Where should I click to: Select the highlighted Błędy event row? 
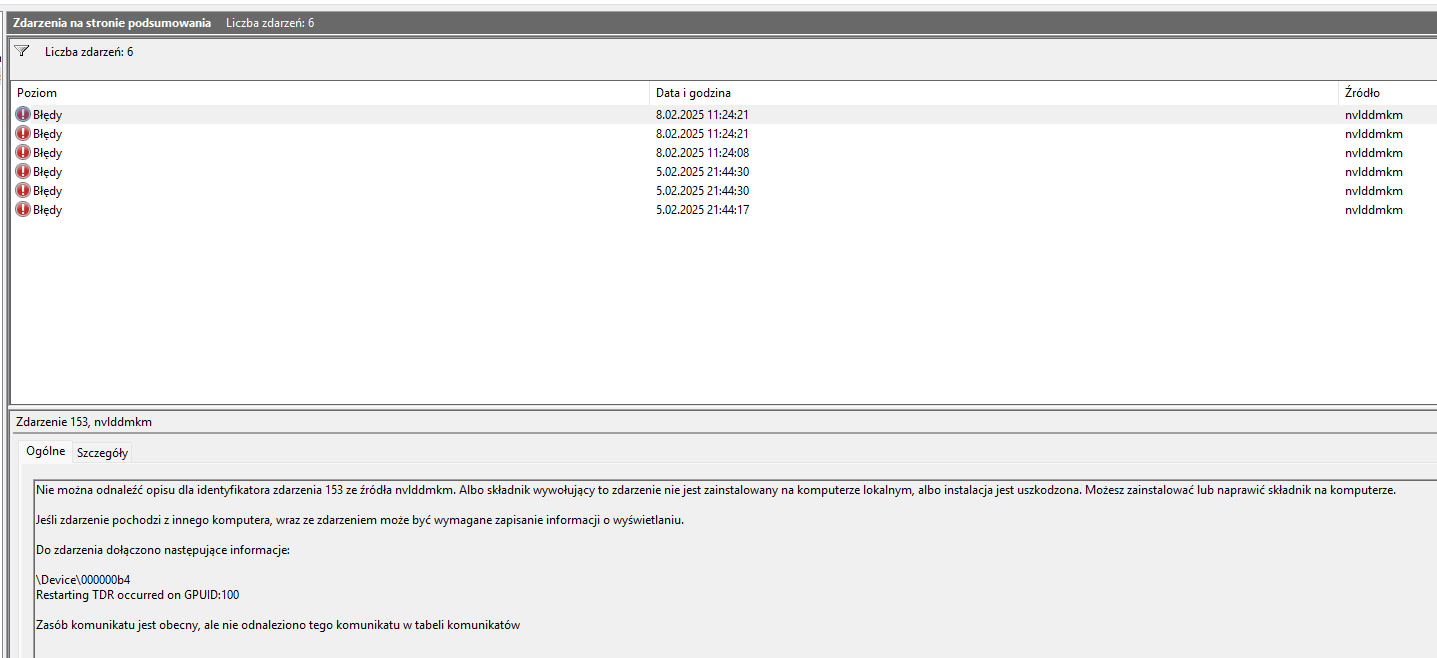coord(723,115)
